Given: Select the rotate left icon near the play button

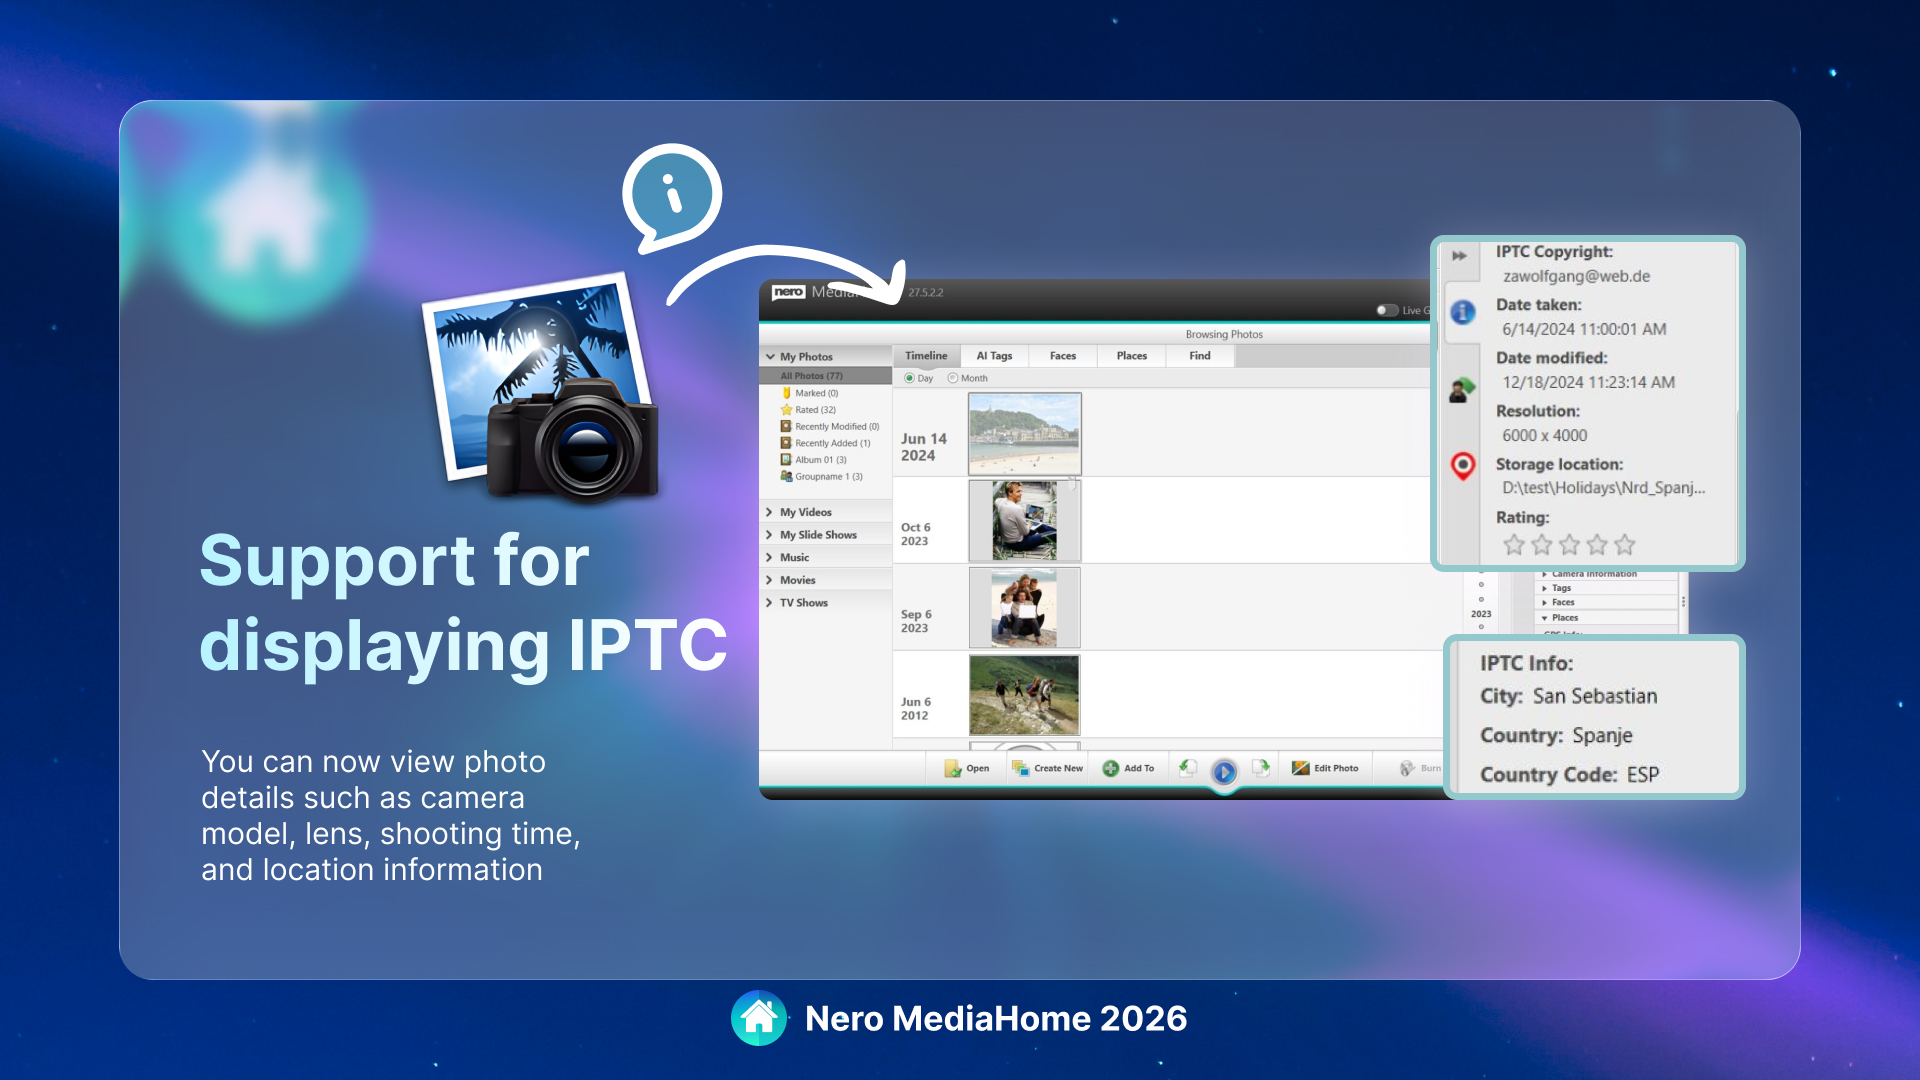Looking at the screenshot, I should (1189, 770).
